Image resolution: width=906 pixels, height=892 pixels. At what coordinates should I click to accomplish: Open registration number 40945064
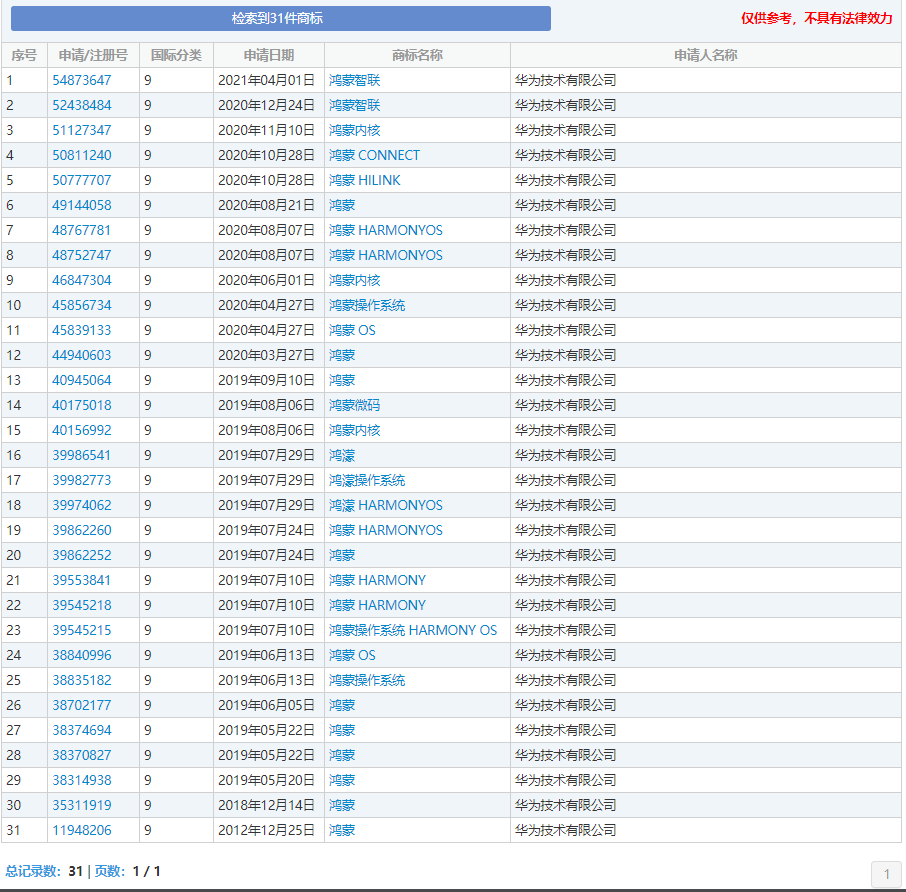[81, 380]
